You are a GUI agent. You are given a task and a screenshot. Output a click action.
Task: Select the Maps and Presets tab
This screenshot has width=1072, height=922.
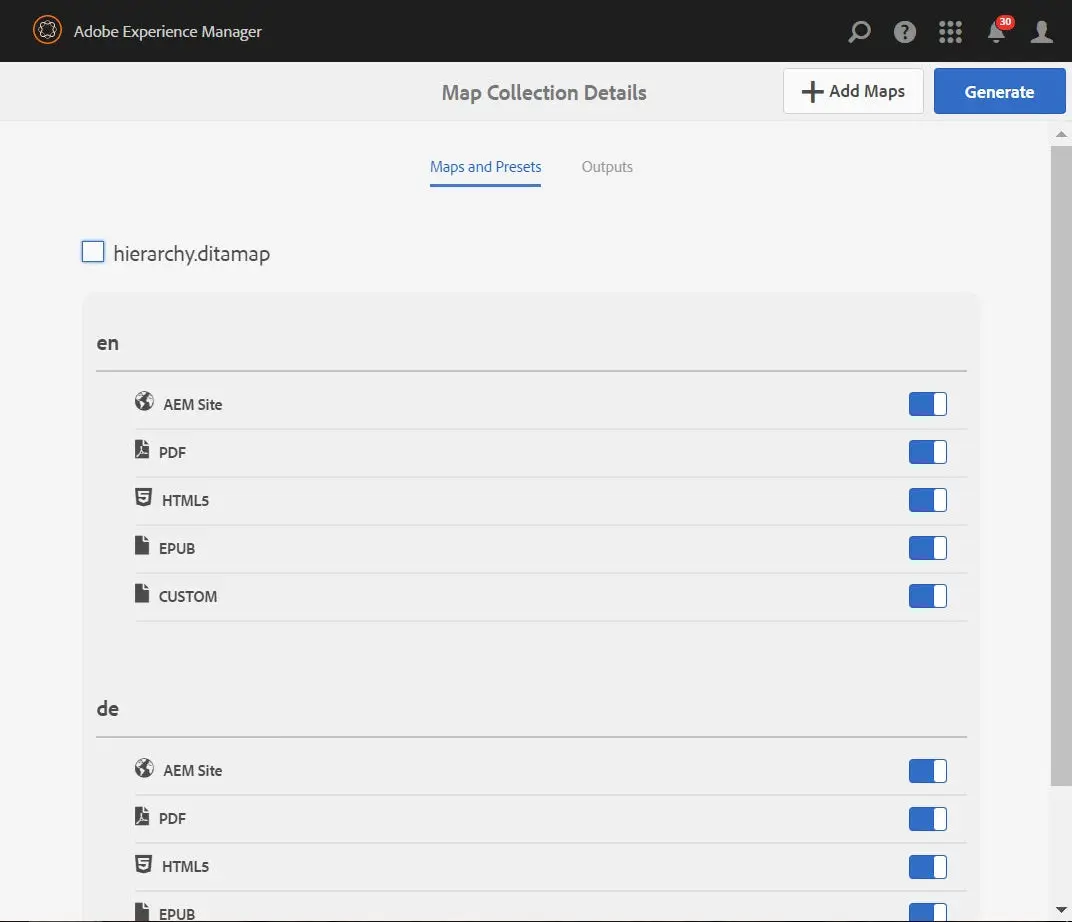click(x=485, y=167)
